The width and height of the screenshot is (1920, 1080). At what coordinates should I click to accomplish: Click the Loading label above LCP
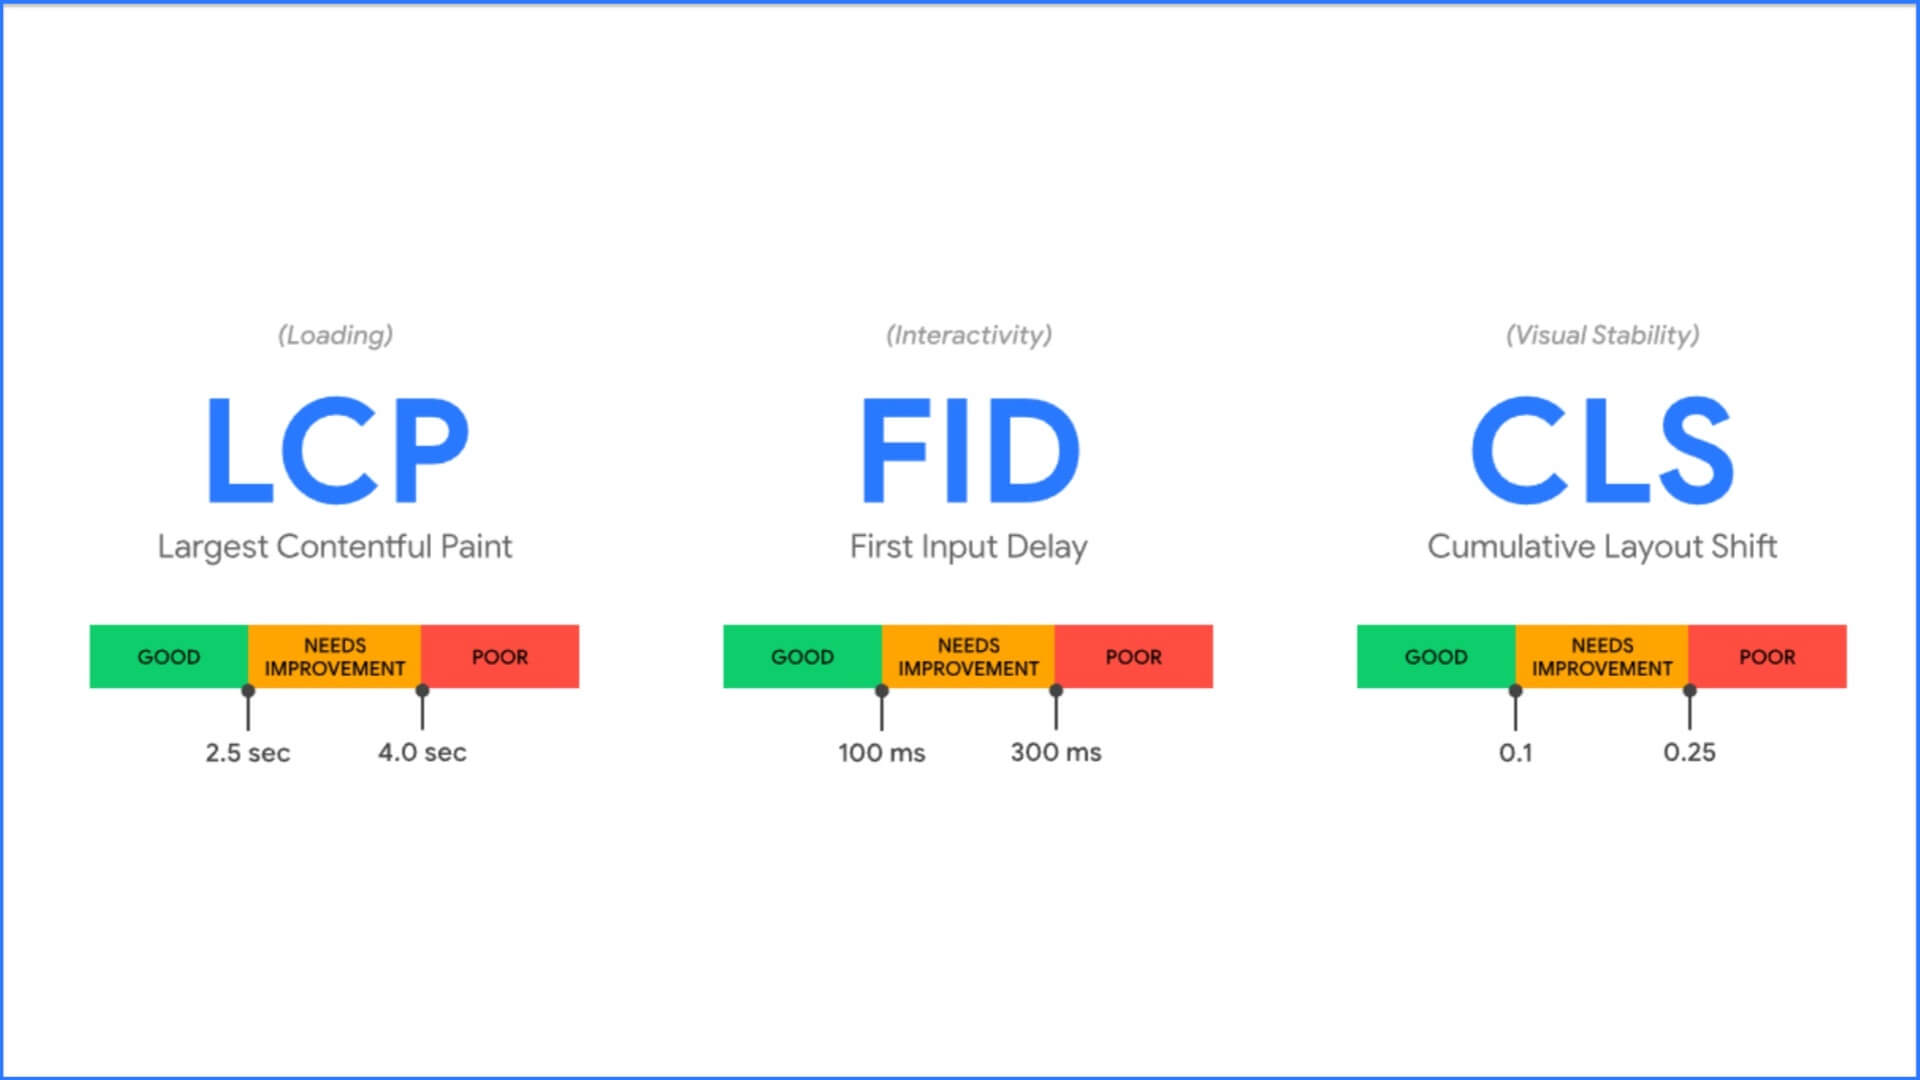336,334
